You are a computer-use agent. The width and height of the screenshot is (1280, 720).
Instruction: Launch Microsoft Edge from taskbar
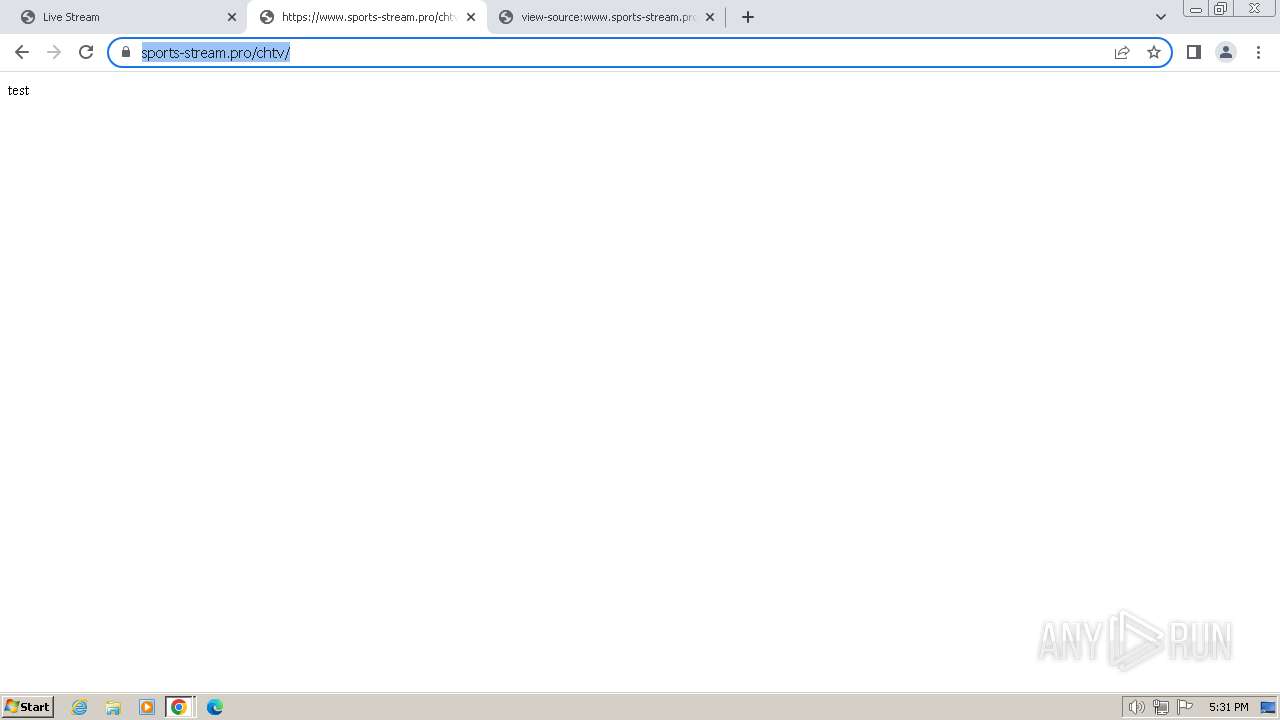(215, 707)
